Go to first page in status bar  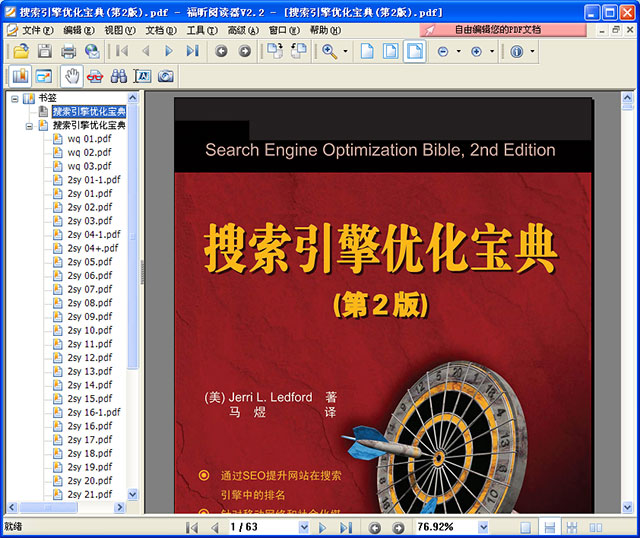coord(192,528)
